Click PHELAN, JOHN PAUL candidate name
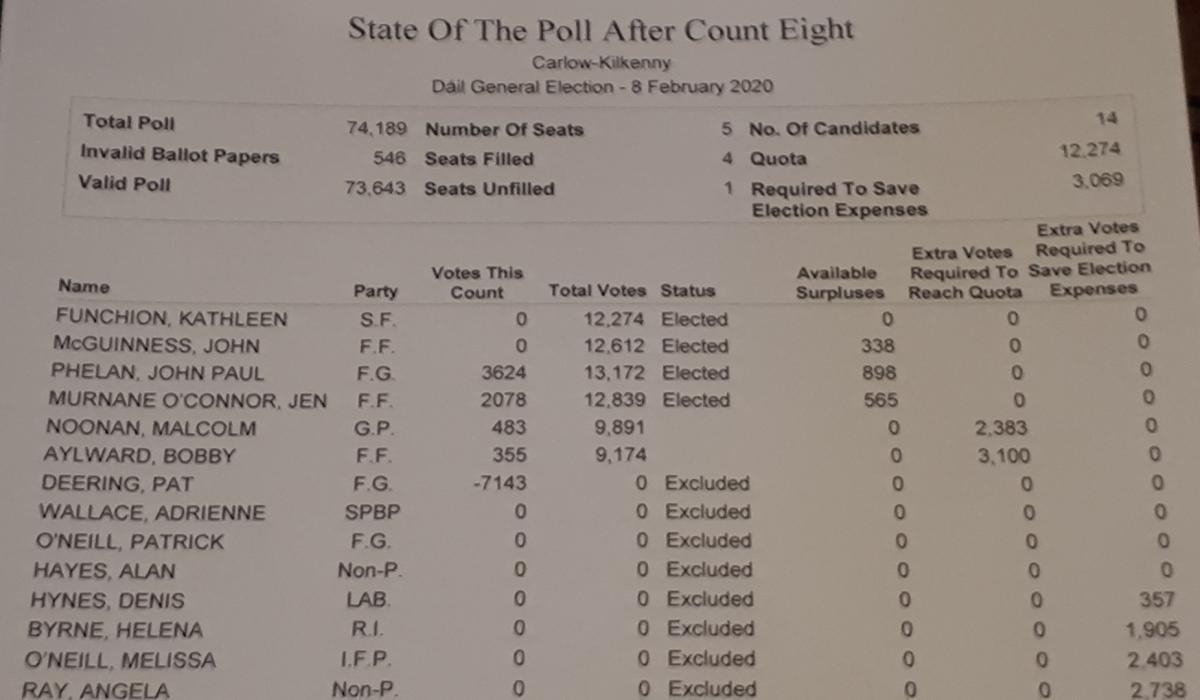This screenshot has width=1200, height=700. pos(158,374)
